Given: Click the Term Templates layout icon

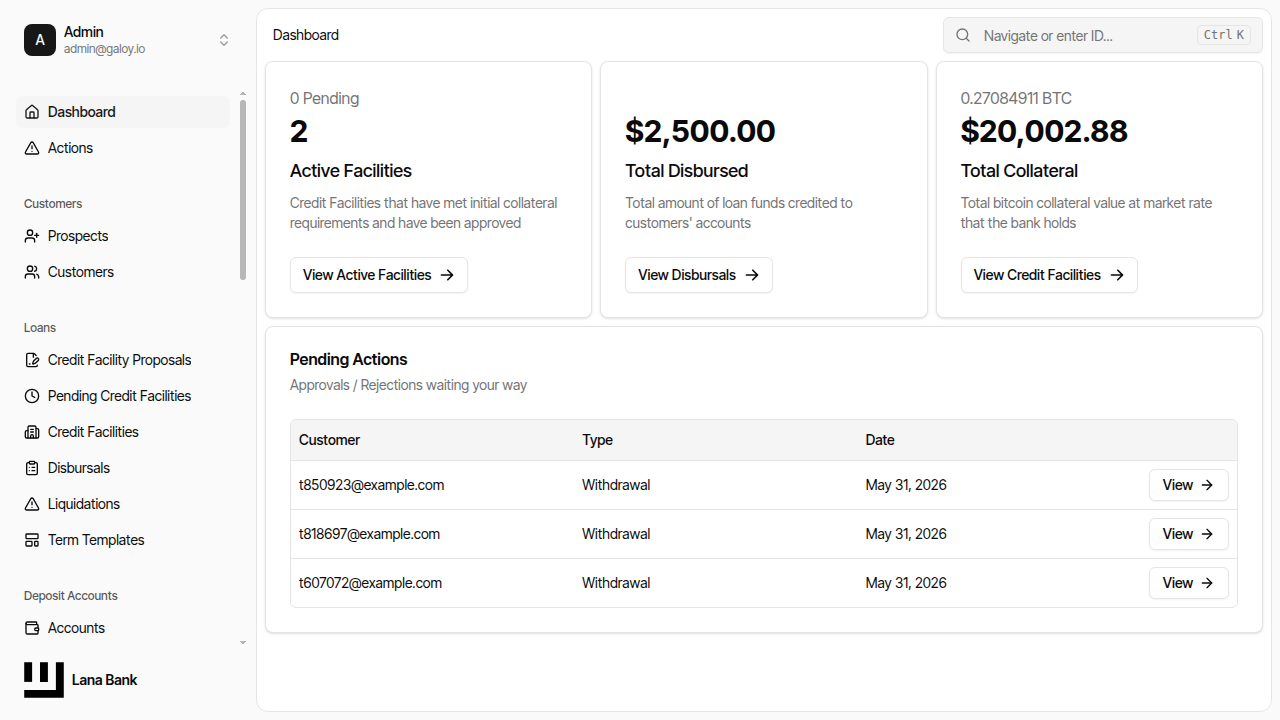Looking at the screenshot, I should pyautogui.click(x=32, y=540).
